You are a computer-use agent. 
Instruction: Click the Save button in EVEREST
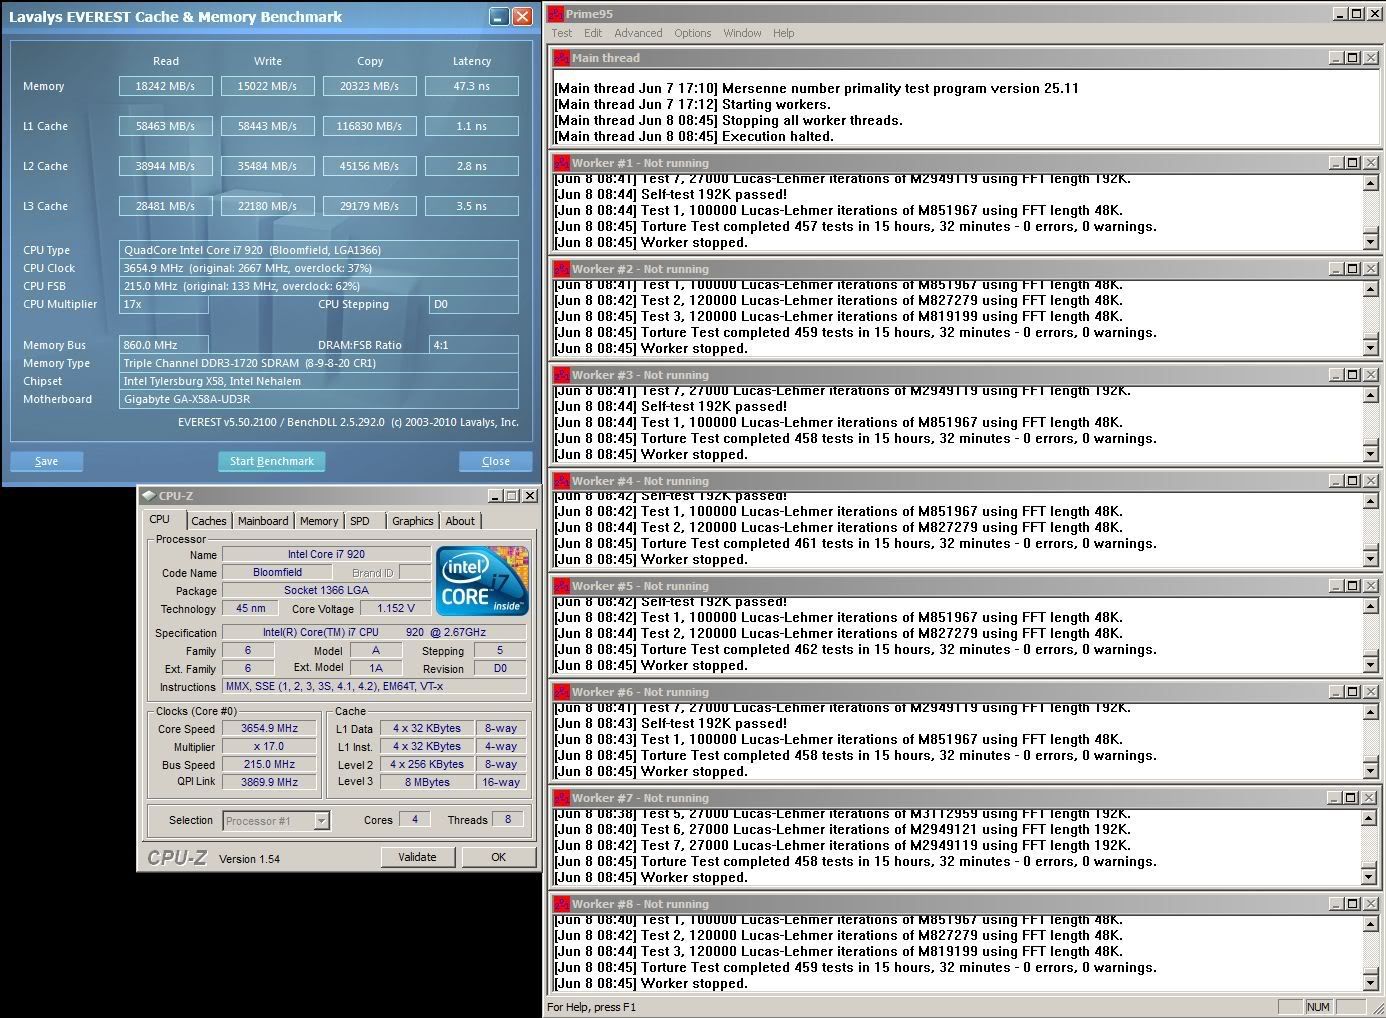point(46,461)
